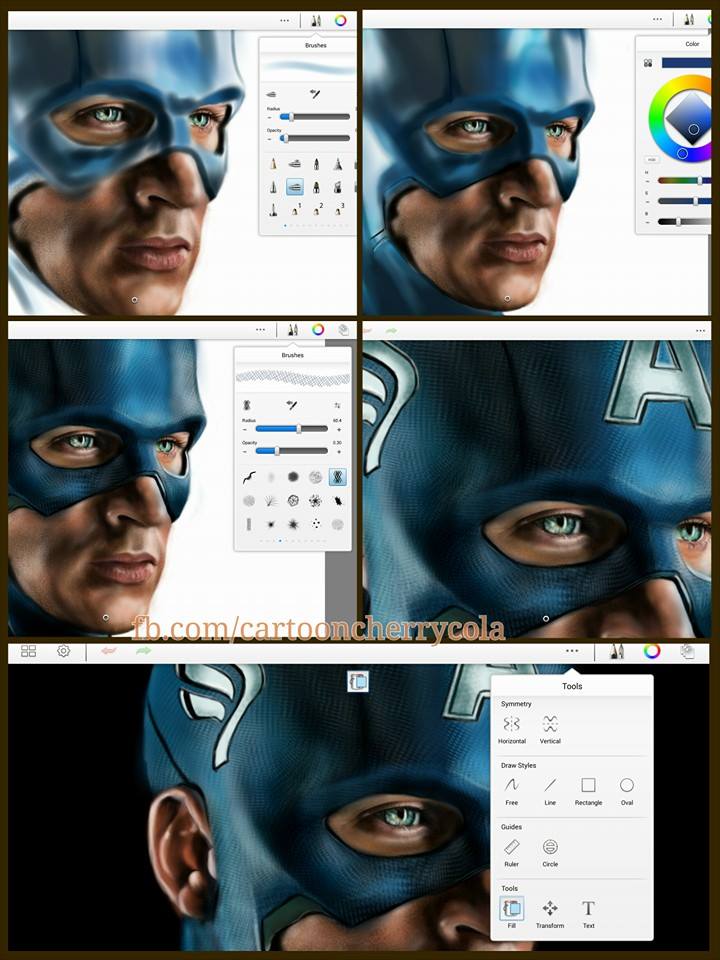
Task: Select the dark round sponge brush
Action: tap(293, 477)
